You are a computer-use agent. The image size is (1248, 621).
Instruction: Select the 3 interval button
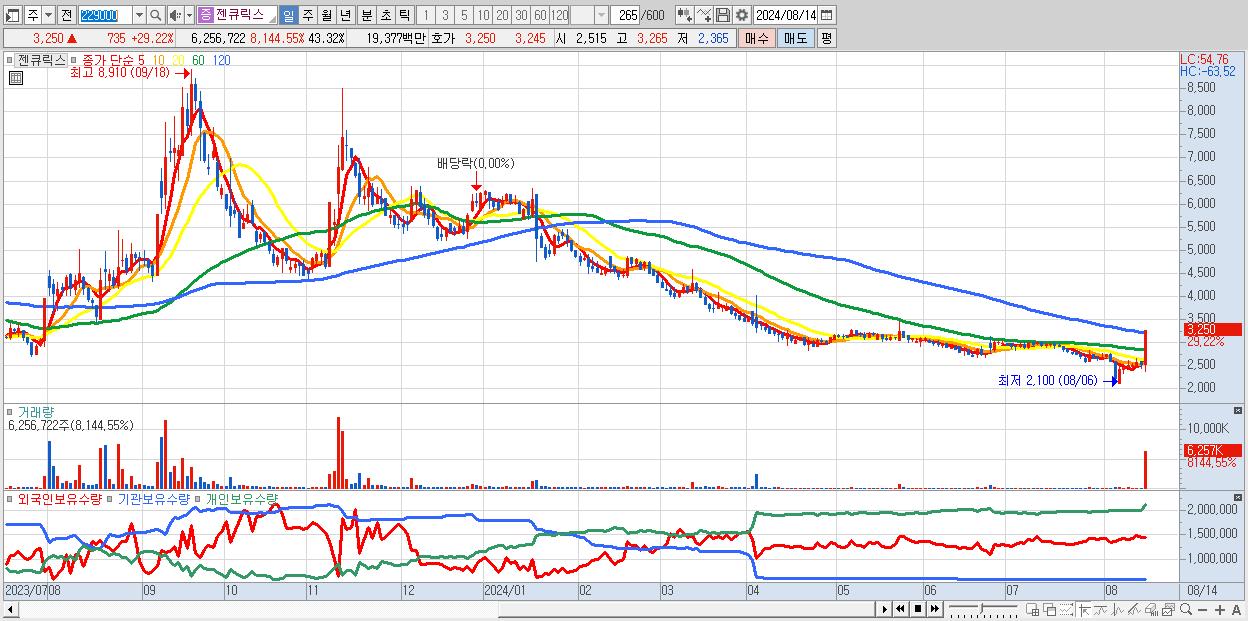coord(445,15)
